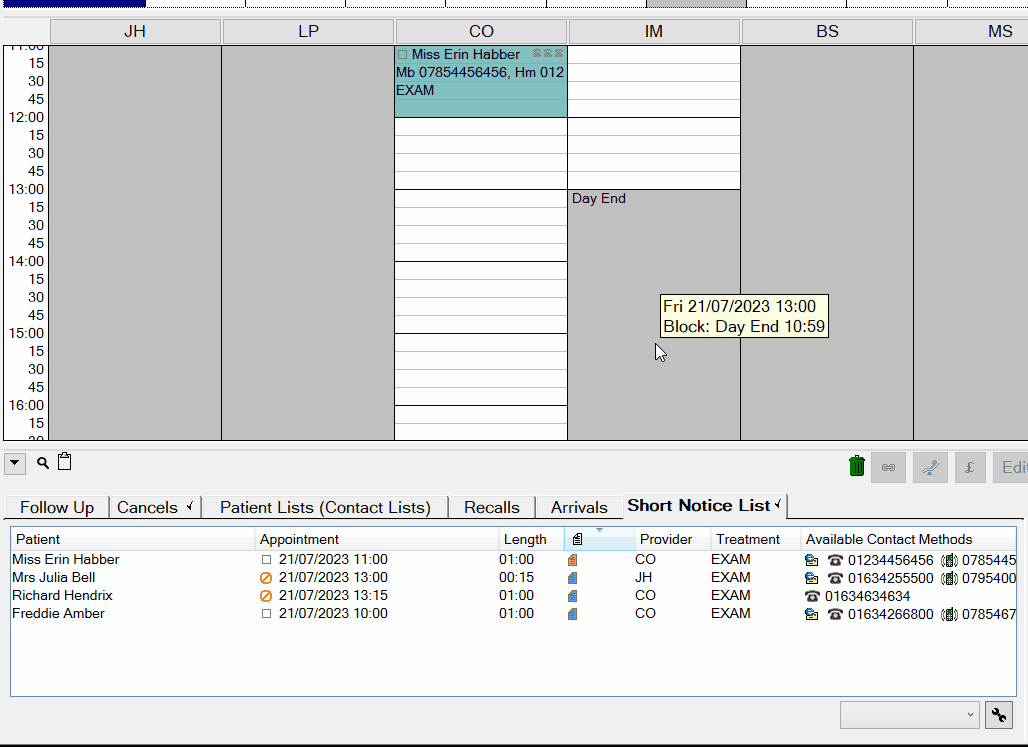
Task: Click the clipboard icon beside the search icon
Action: click(65, 462)
